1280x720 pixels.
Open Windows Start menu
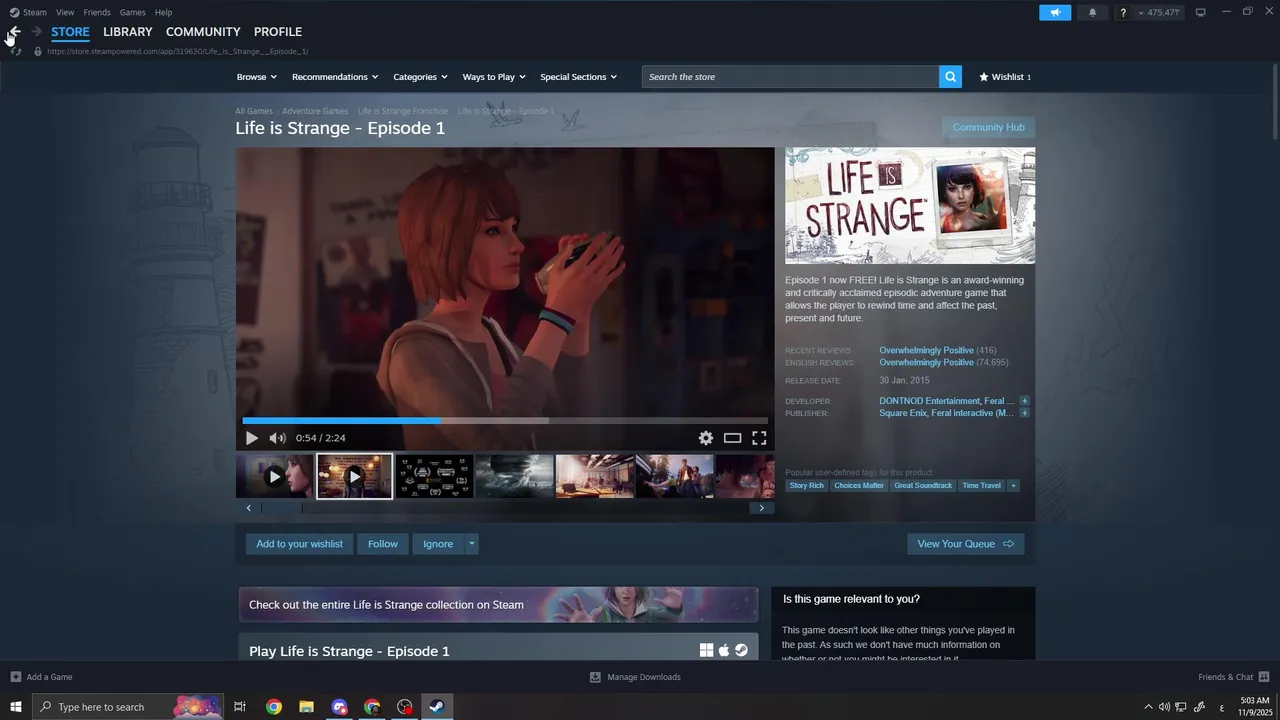pyautogui.click(x=16, y=707)
